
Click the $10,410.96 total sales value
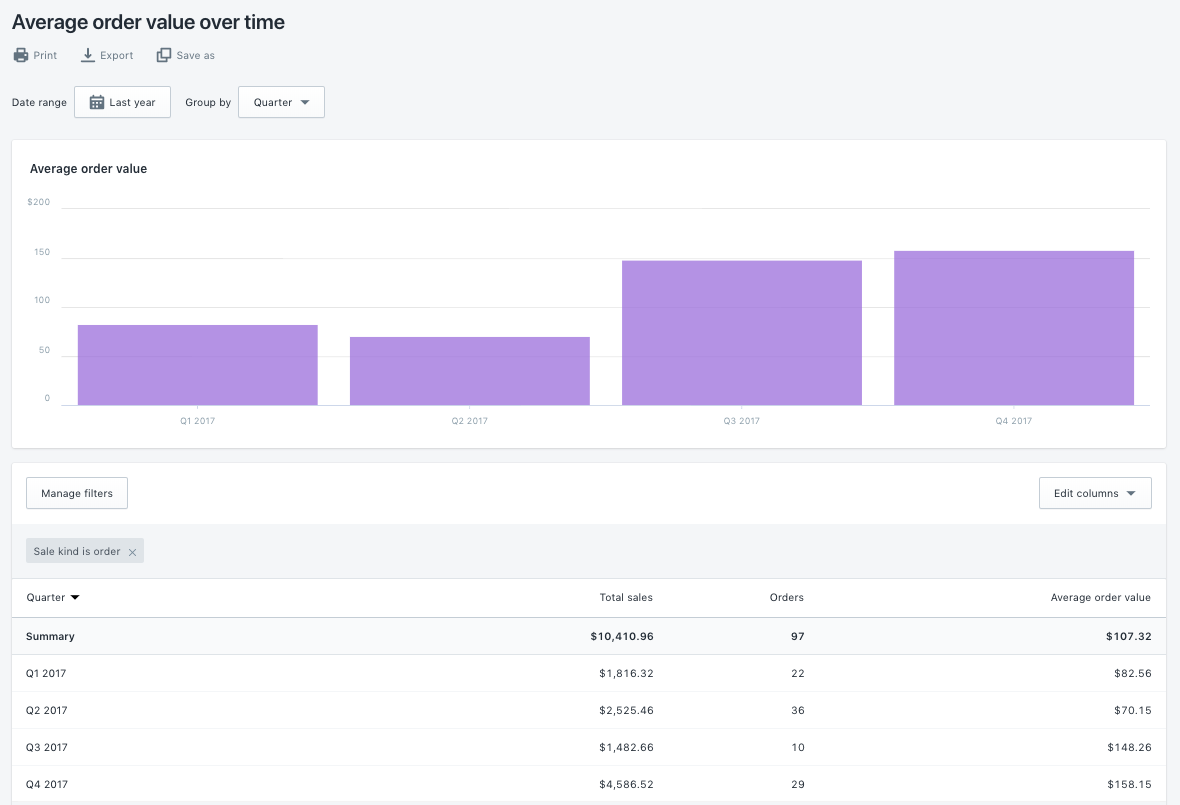point(622,636)
